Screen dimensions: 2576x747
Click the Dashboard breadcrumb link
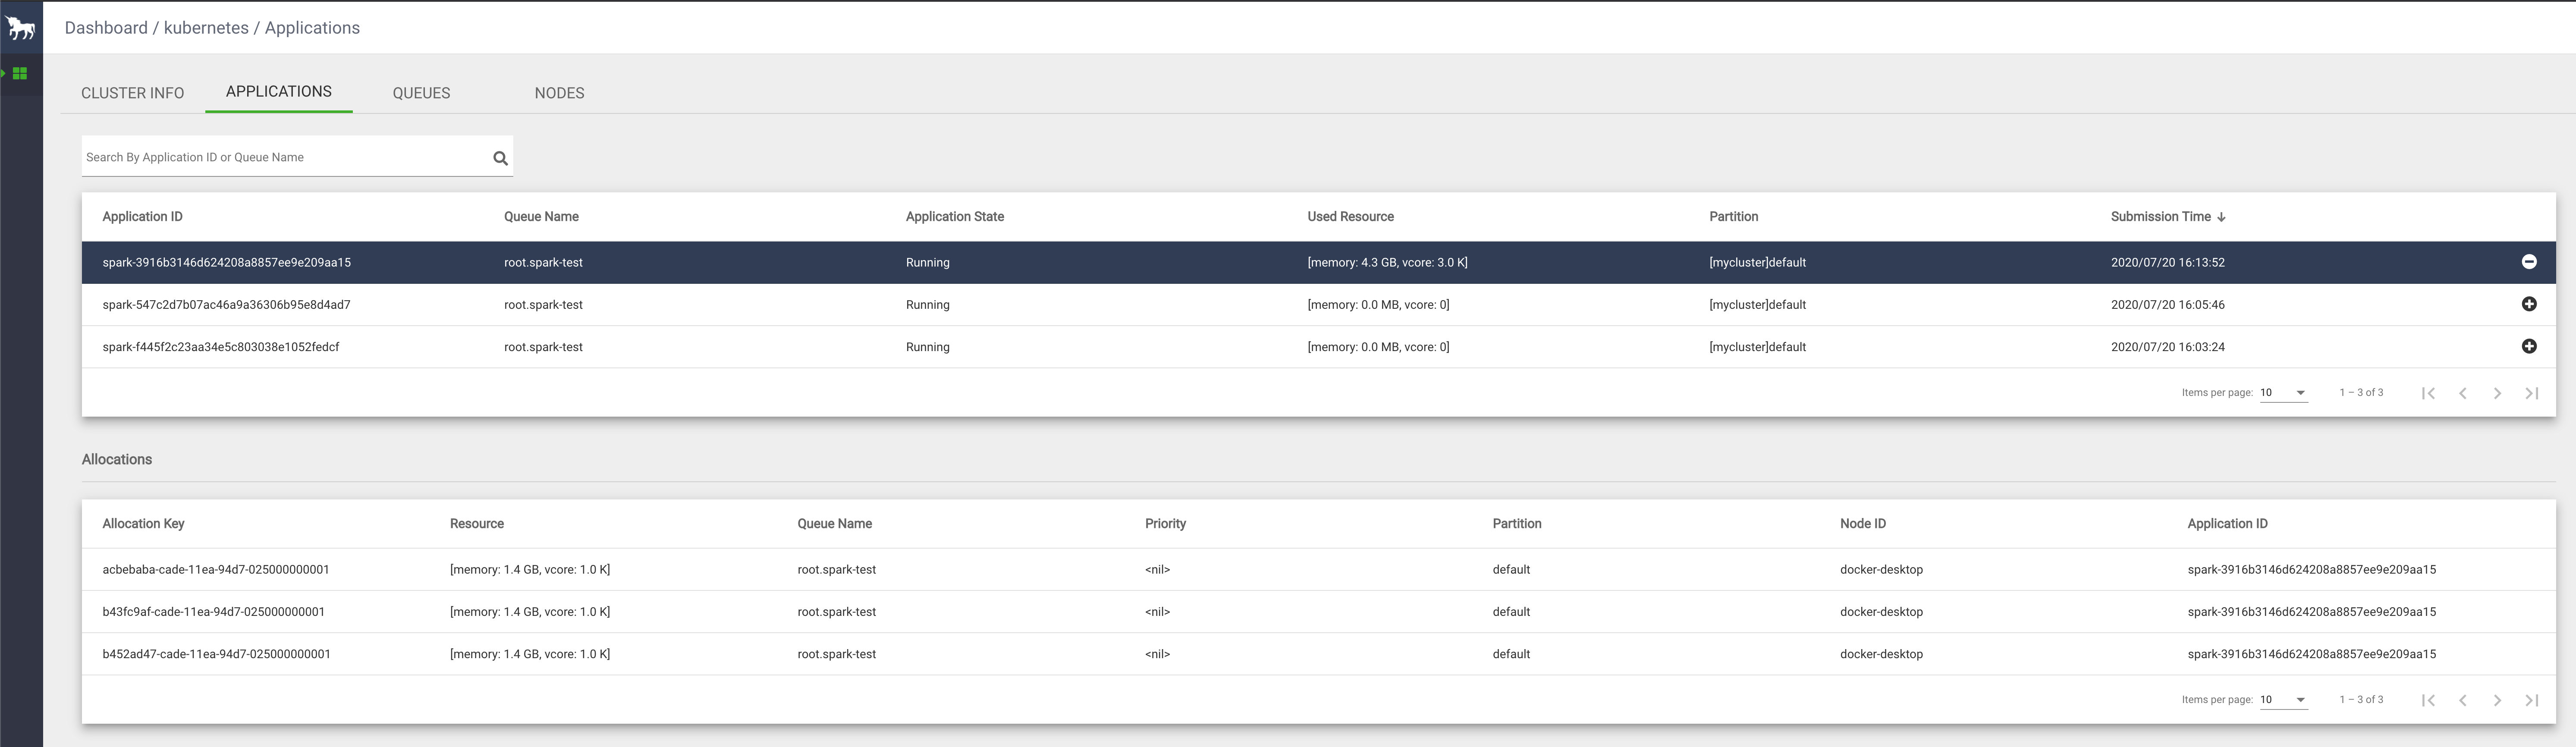click(106, 28)
